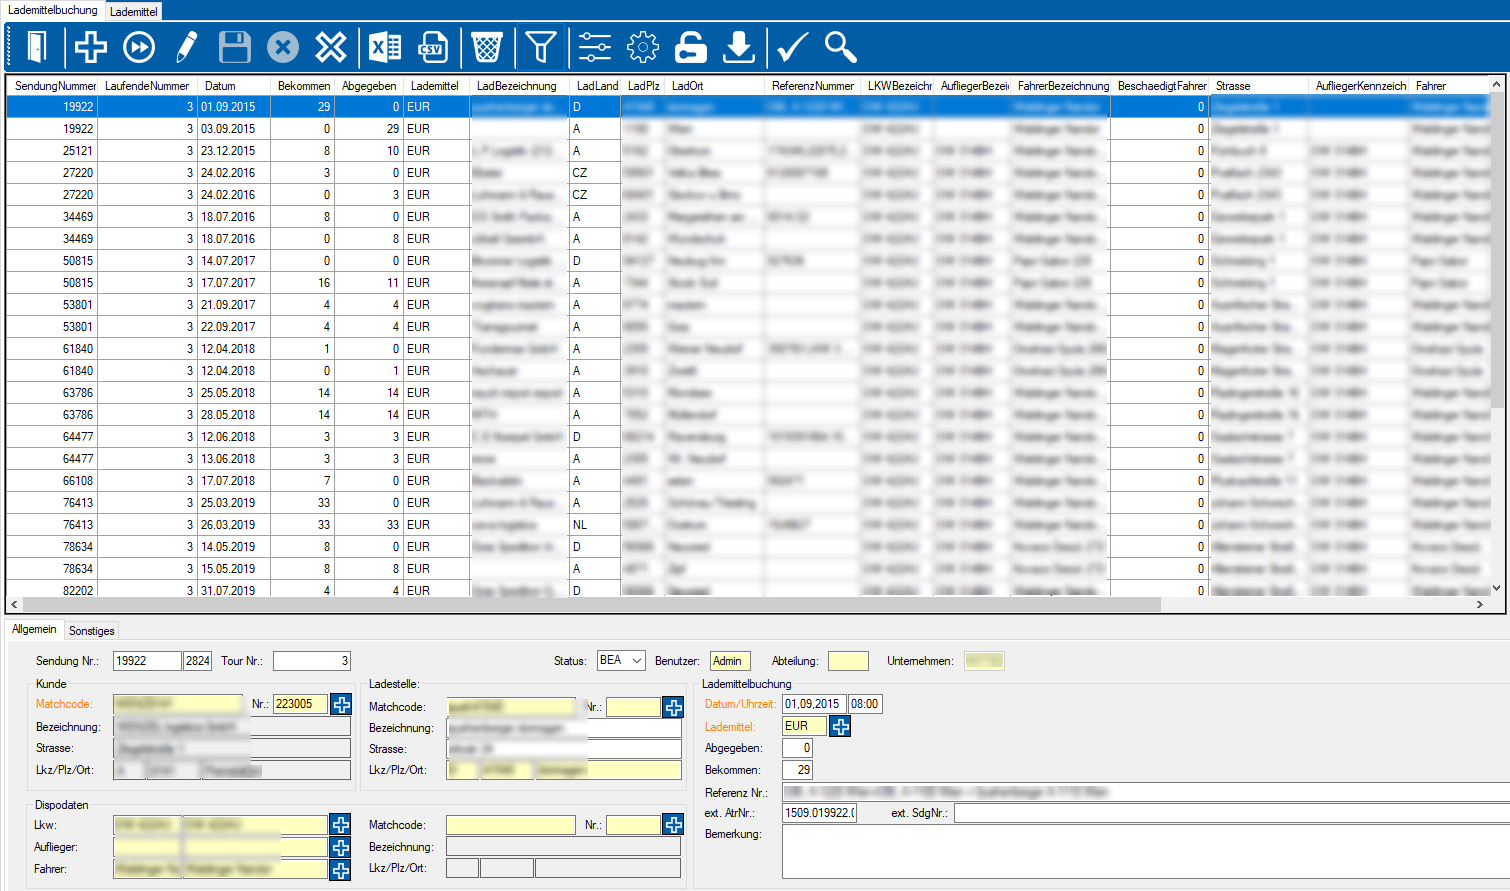Viewport: 1510px width, 891px height.
Task: Click the date field 01.09.2015
Action: click(x=814, y=704)
